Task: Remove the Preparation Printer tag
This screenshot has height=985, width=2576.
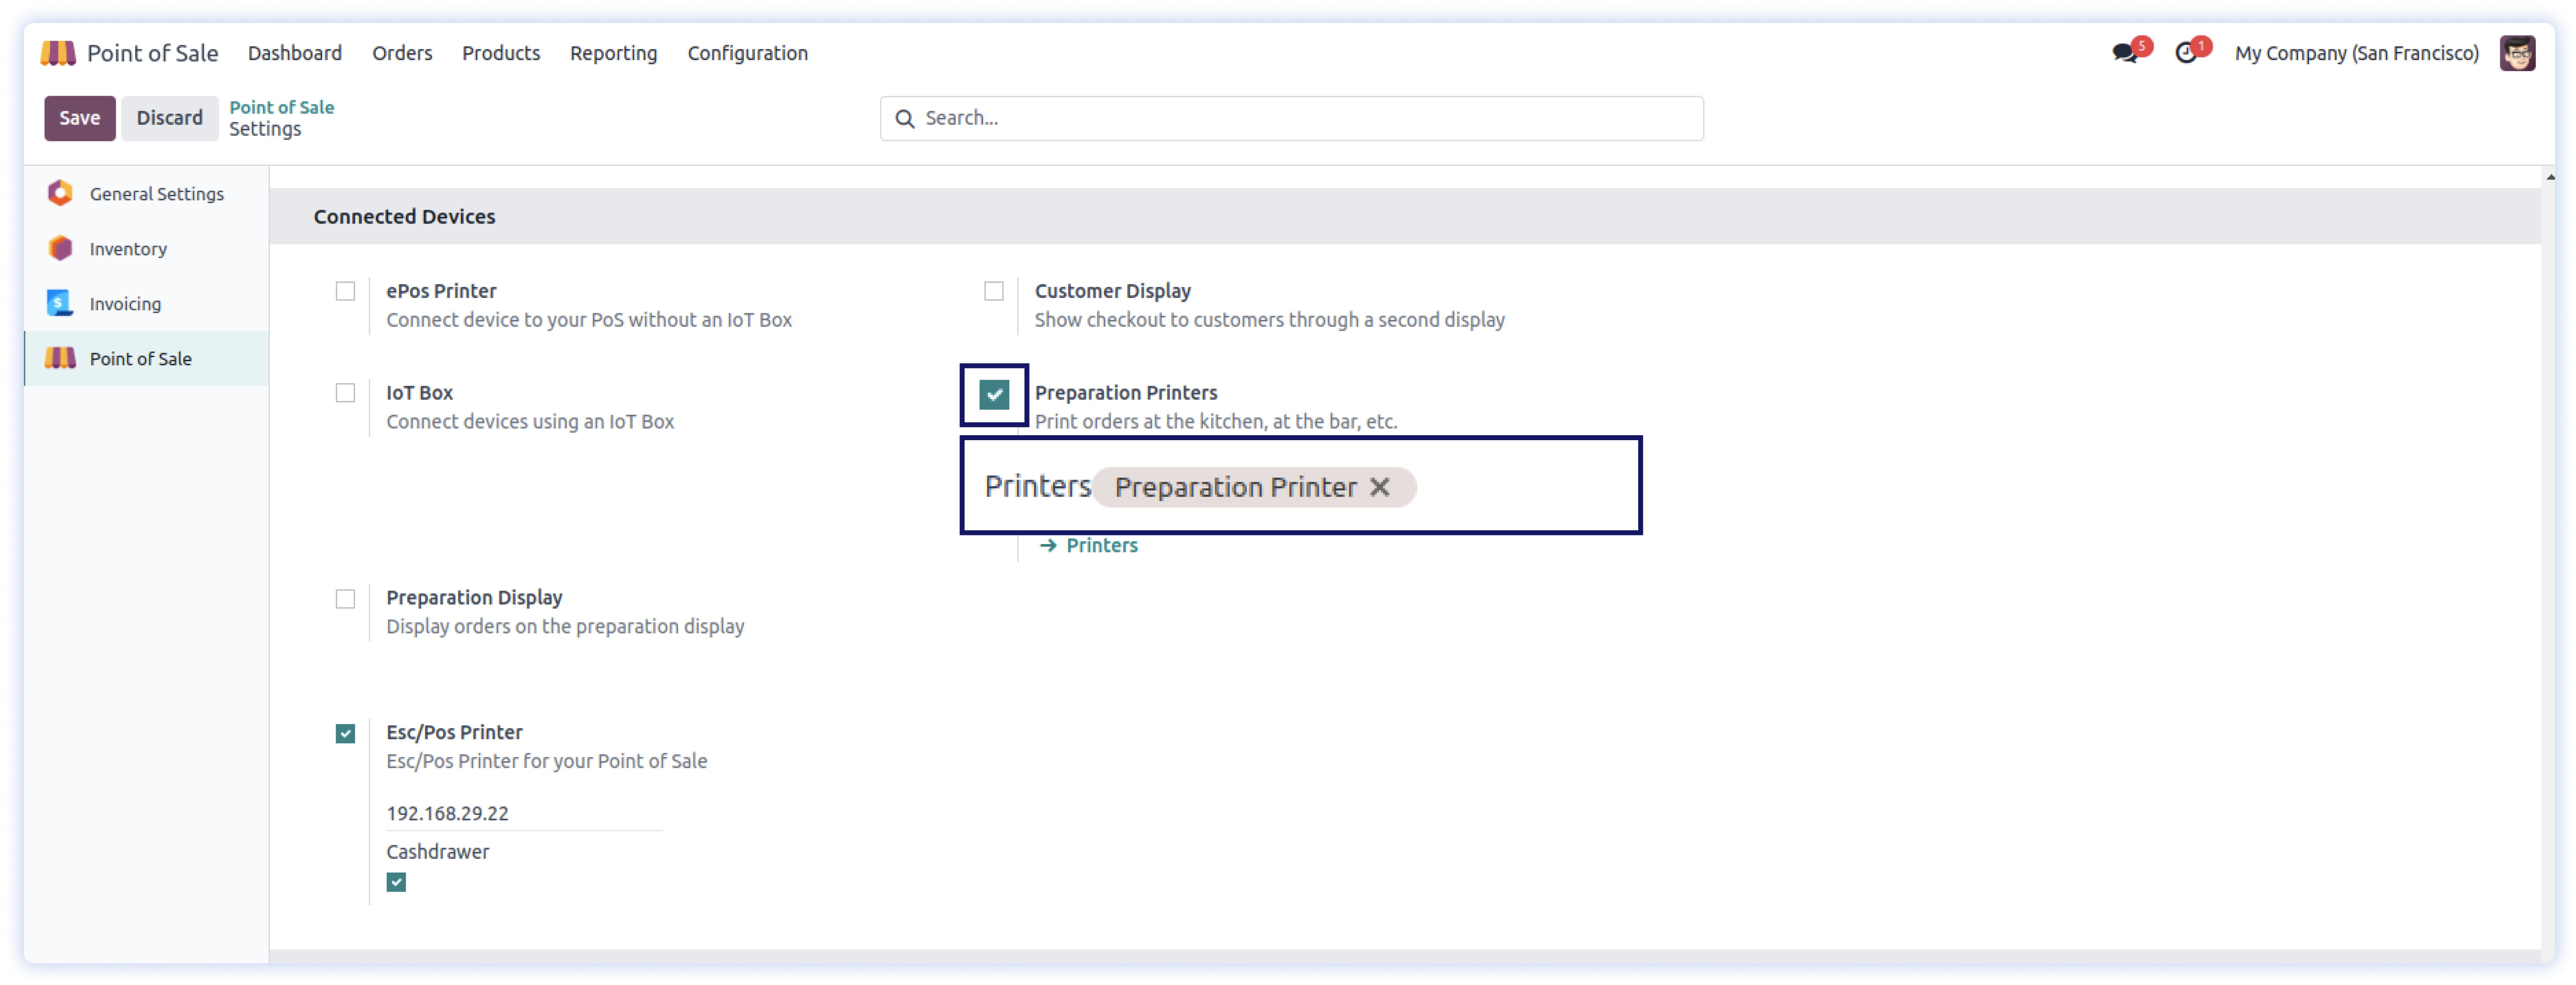Action: point(1380,487)
